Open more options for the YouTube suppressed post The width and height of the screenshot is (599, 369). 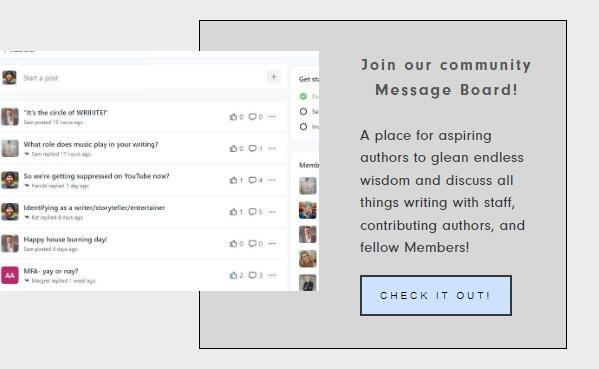click(x=272, y=180)
